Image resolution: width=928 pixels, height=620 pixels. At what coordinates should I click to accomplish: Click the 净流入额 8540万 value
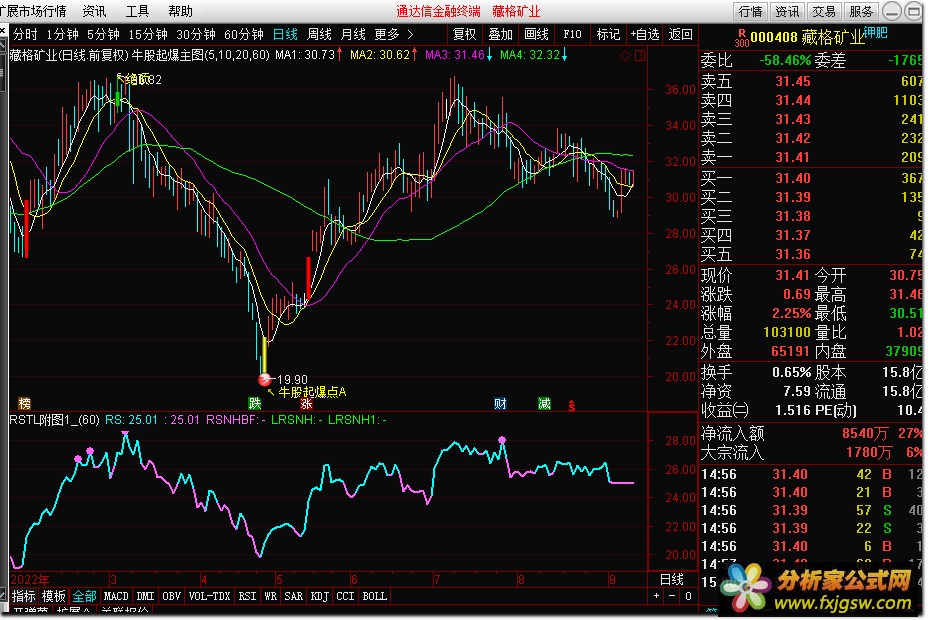[865, 434]
